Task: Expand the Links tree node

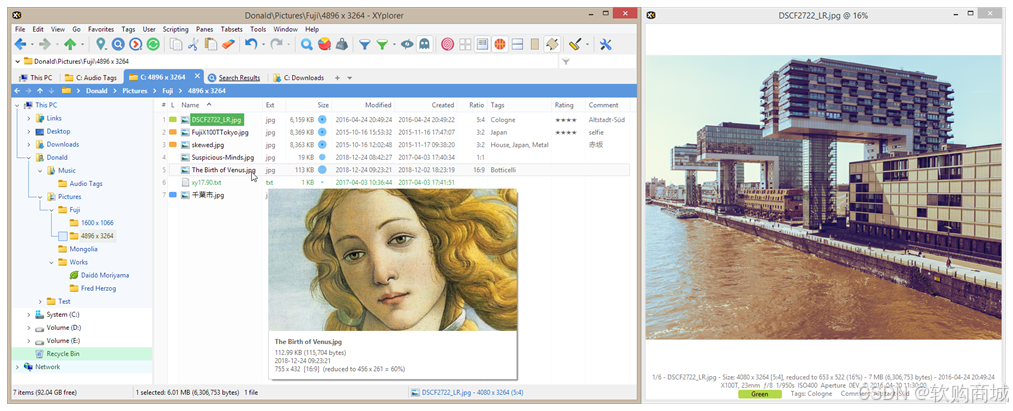Action: [x=28, y=118]
